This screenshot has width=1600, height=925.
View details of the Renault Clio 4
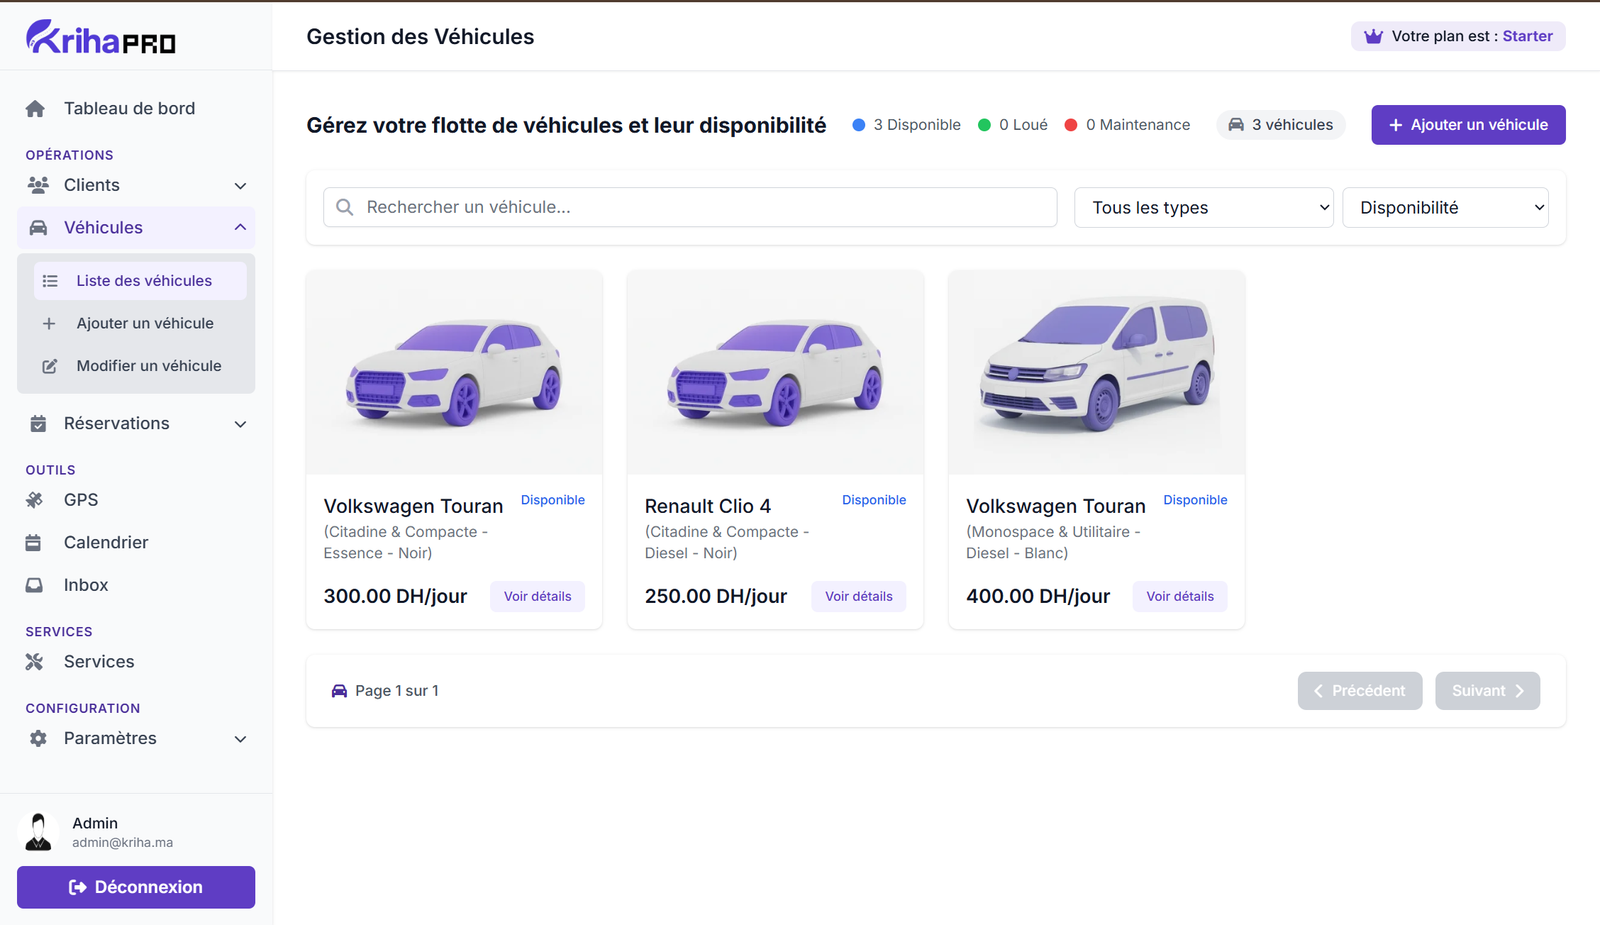pyautogui.click(x=858, y=596)
